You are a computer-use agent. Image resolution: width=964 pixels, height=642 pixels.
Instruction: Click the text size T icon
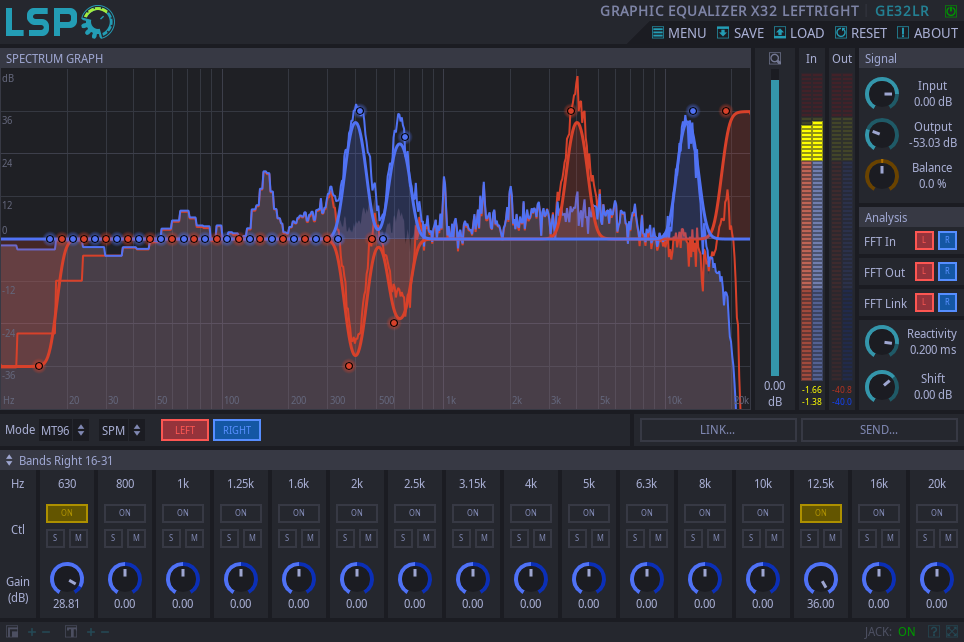(71, 632)
